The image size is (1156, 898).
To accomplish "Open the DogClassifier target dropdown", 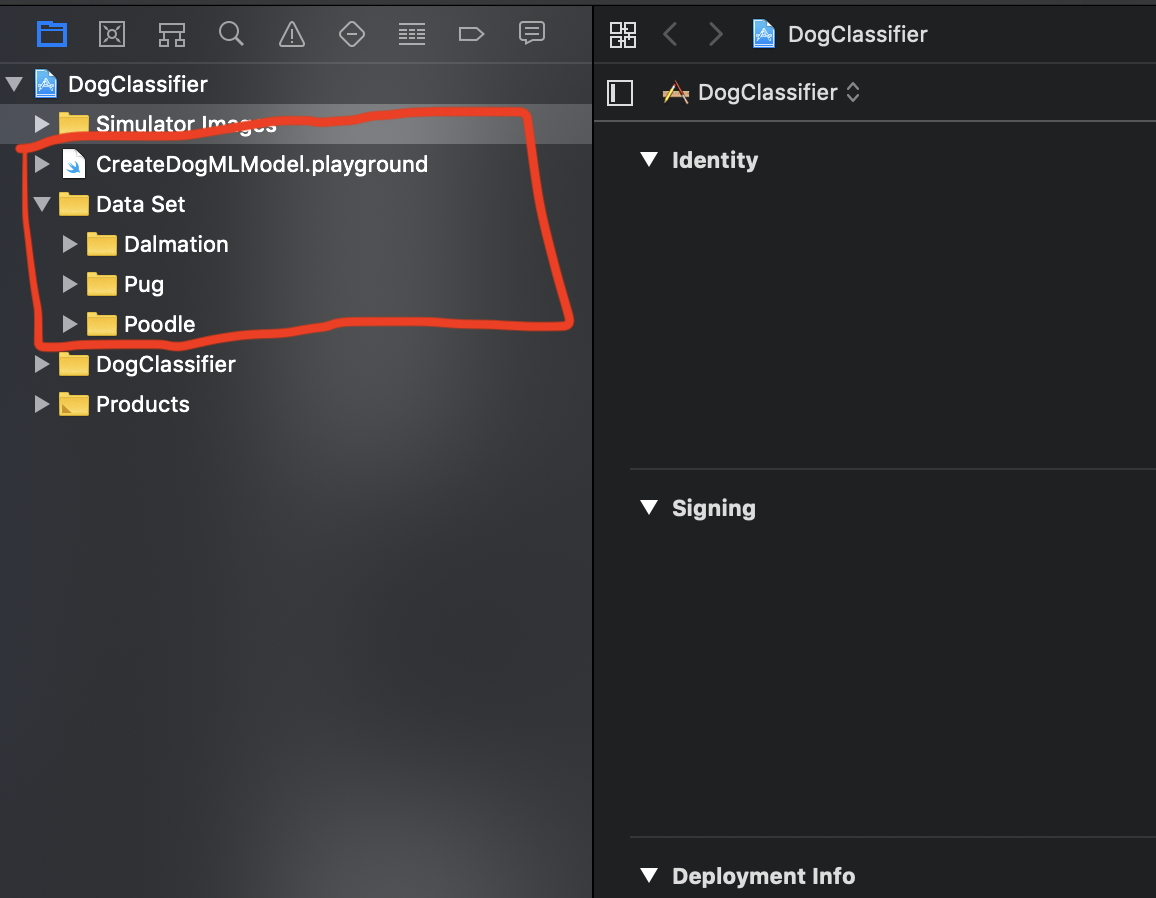I will coord(762,93).
